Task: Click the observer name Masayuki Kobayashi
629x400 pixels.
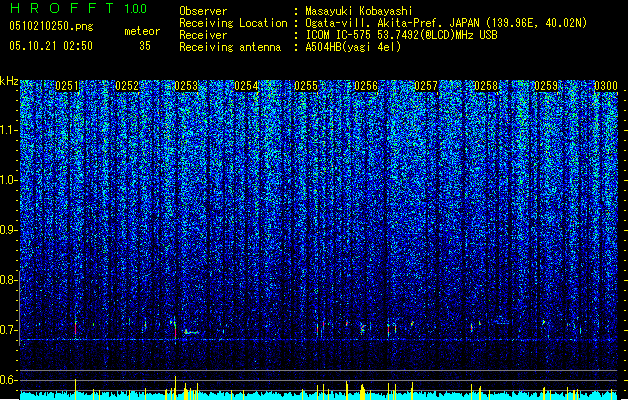Action: coord(359,11)
